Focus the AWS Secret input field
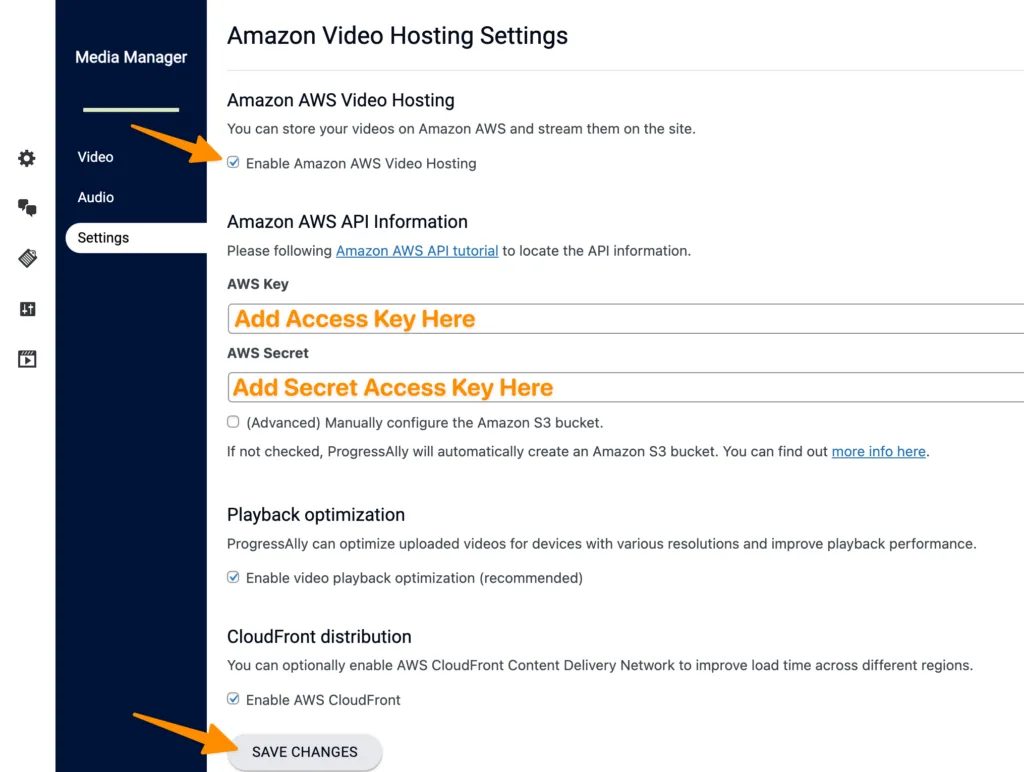 click(626, 387)
